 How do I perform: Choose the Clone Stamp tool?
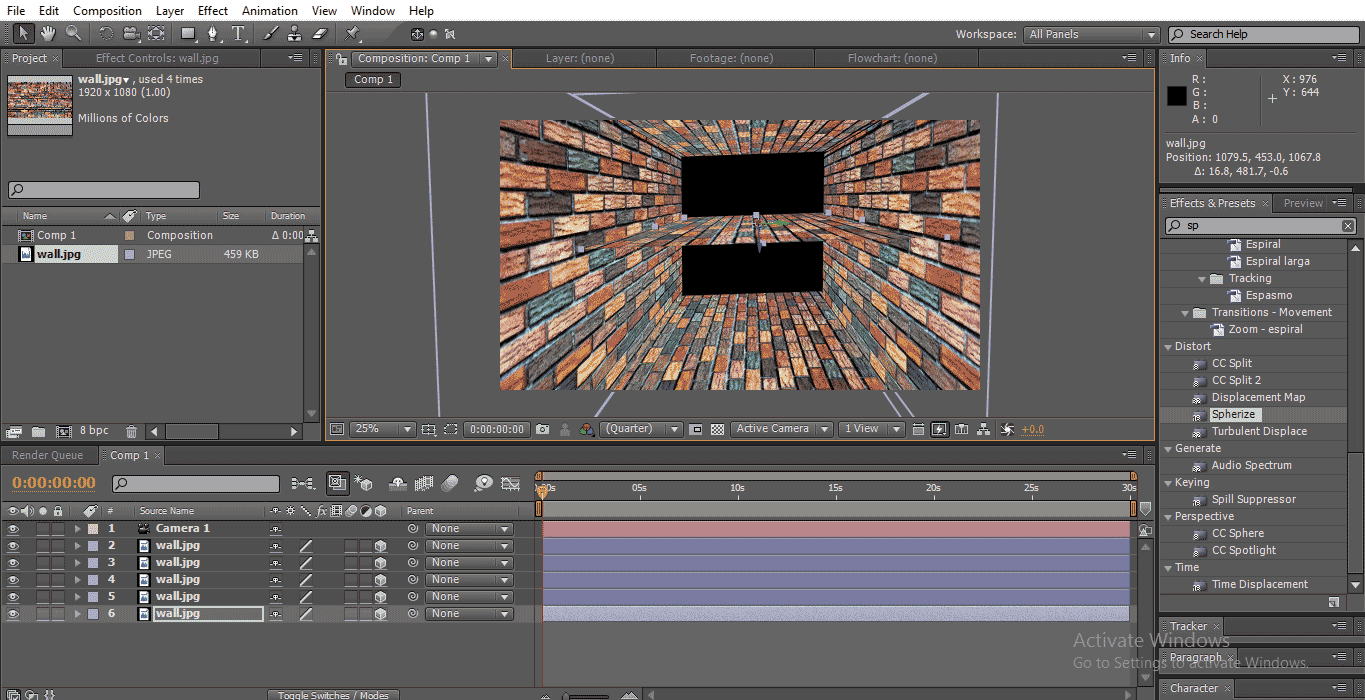pos(295,34)
